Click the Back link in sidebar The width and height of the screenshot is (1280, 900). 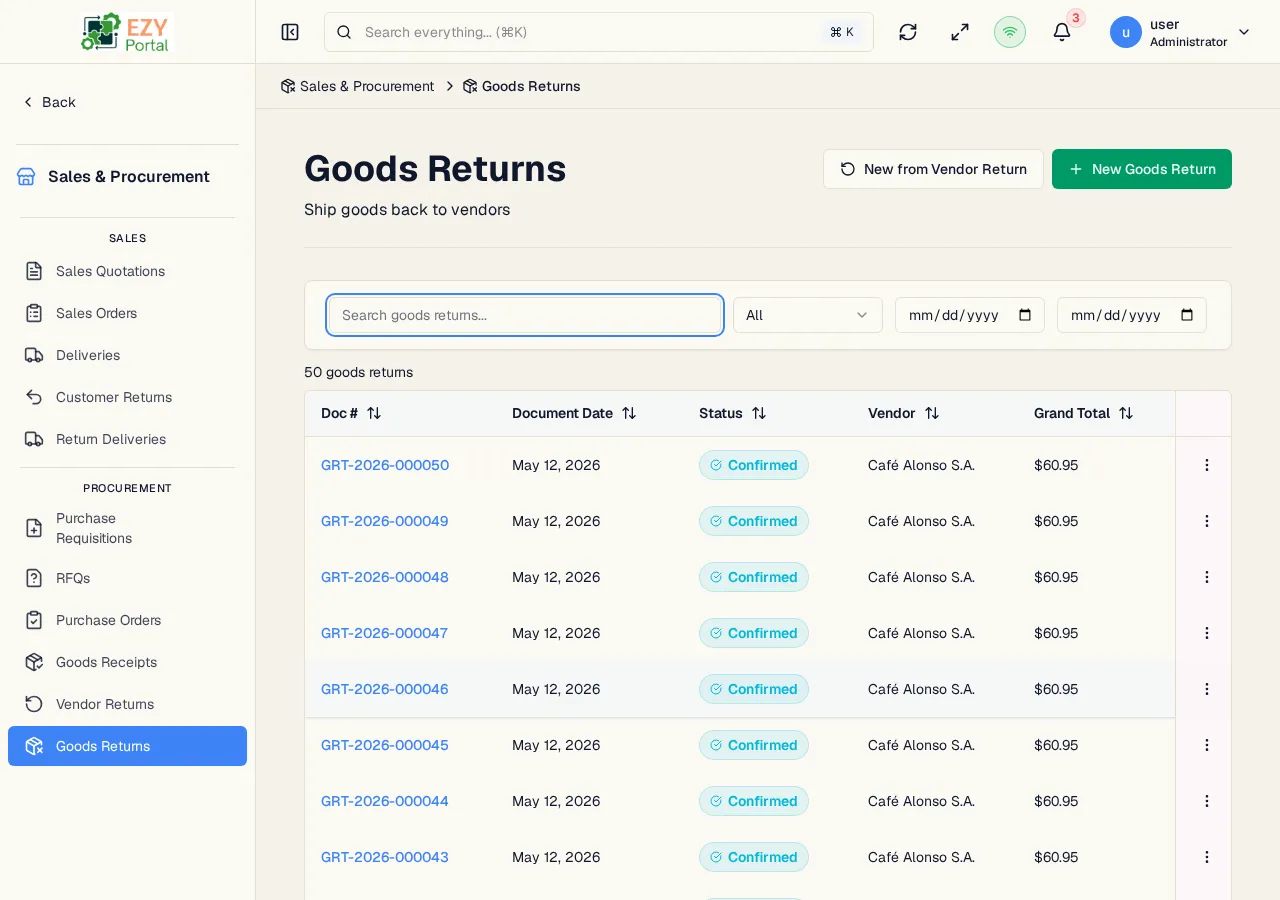click(49, 102)
